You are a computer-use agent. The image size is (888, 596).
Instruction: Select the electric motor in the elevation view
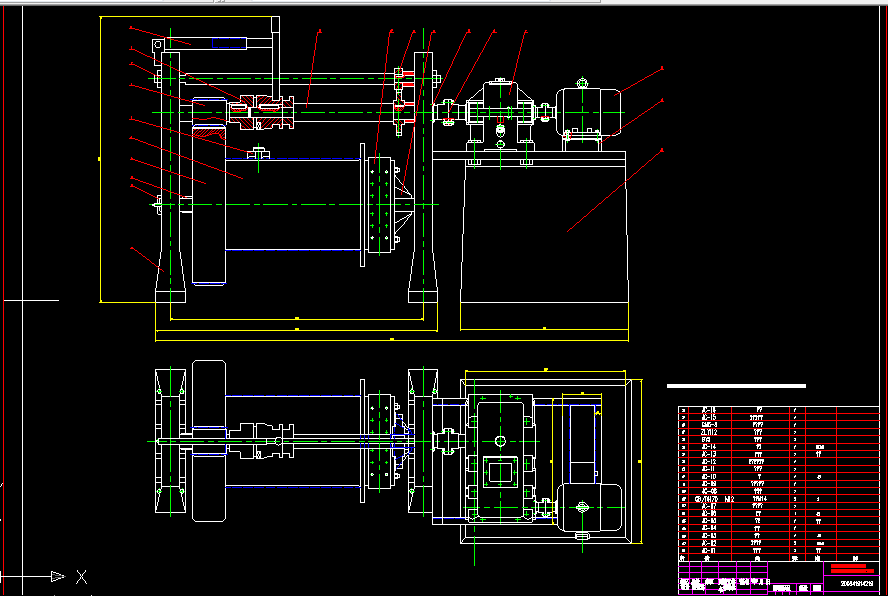point(588,112)
